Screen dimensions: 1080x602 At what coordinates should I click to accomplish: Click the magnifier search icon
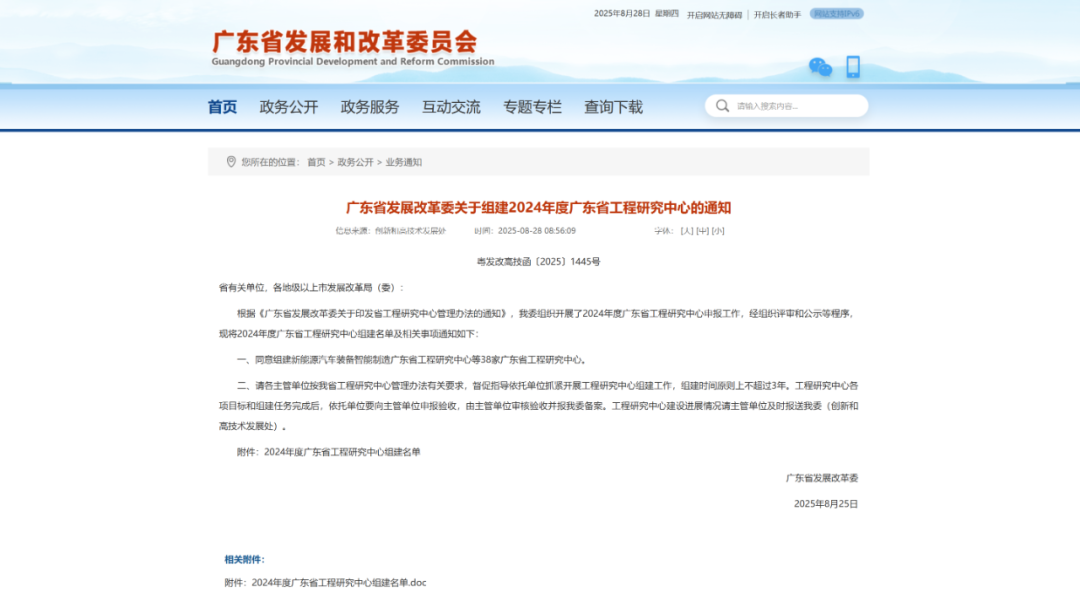point(722,106)
